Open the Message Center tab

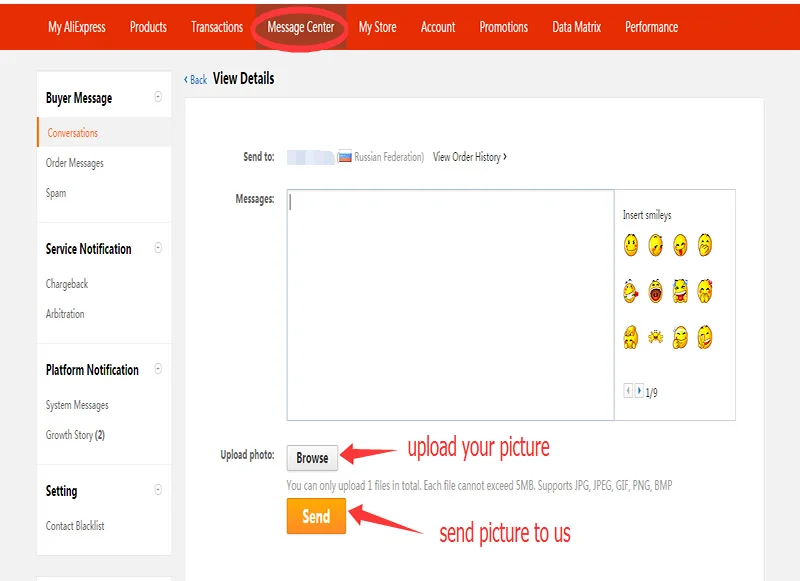tap(301, 27)
